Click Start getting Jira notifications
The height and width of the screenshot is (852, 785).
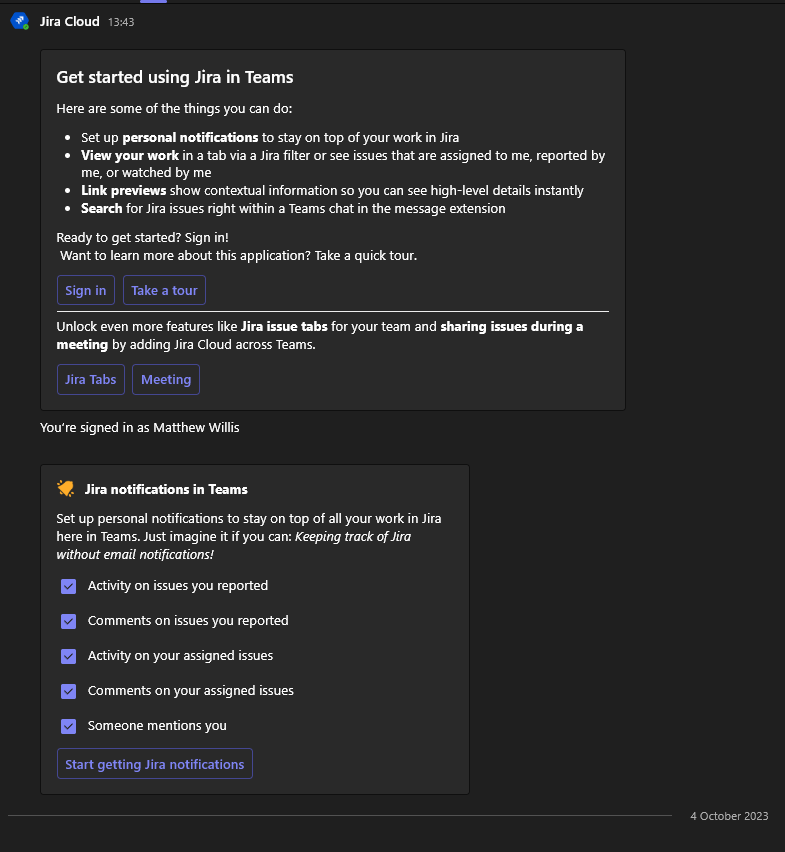click(154, 763)
